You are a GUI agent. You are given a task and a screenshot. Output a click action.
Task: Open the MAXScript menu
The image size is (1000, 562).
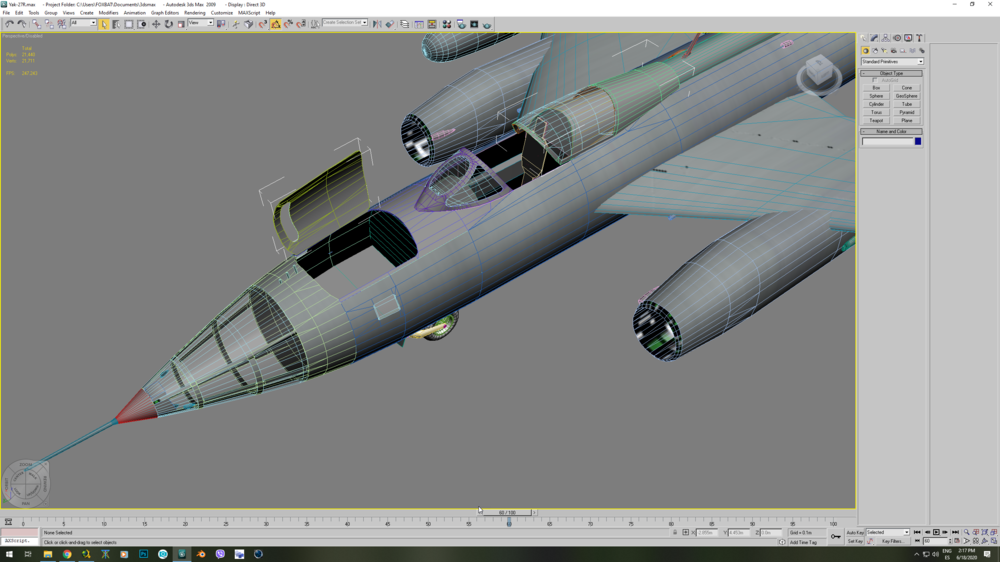(249, 13)
